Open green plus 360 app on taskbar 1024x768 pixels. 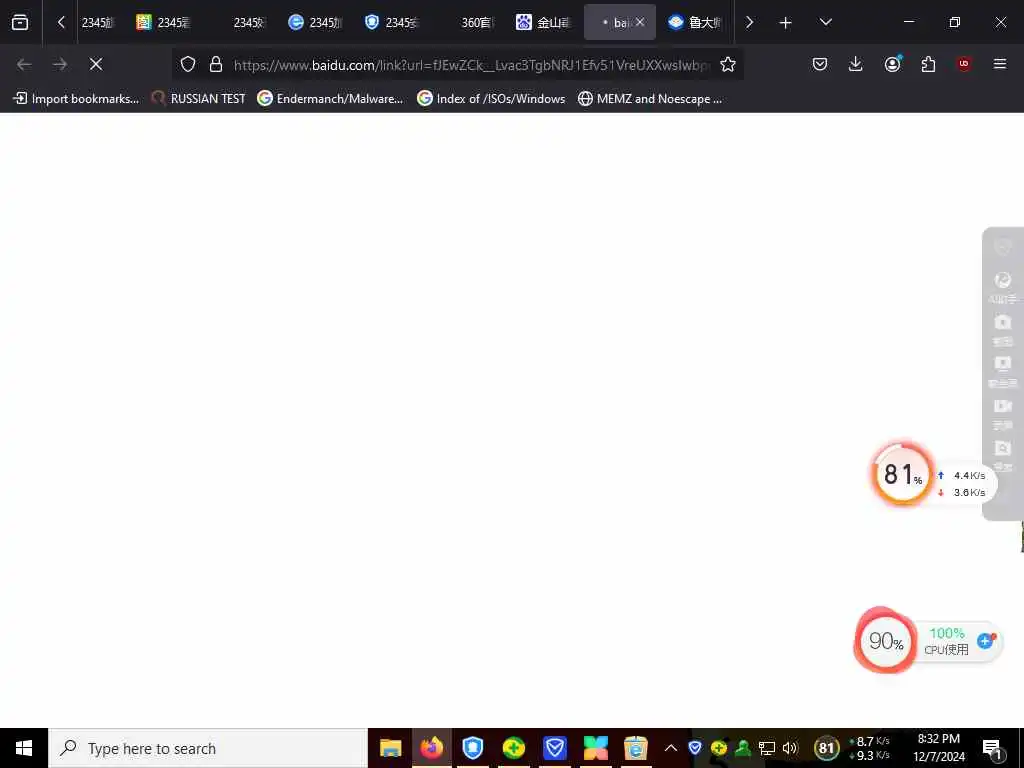514,748
